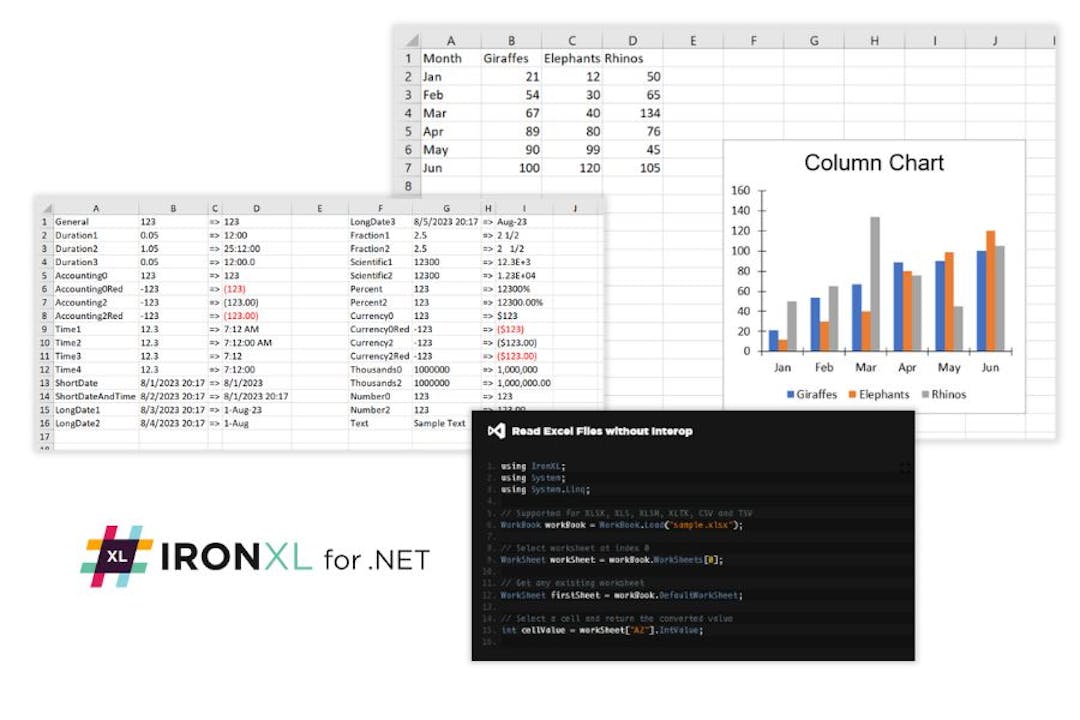Click the expand icon in code snippet panel
Image resolution: width=1080 pixels, height=720 pixels.
click(x=905, y=467)
